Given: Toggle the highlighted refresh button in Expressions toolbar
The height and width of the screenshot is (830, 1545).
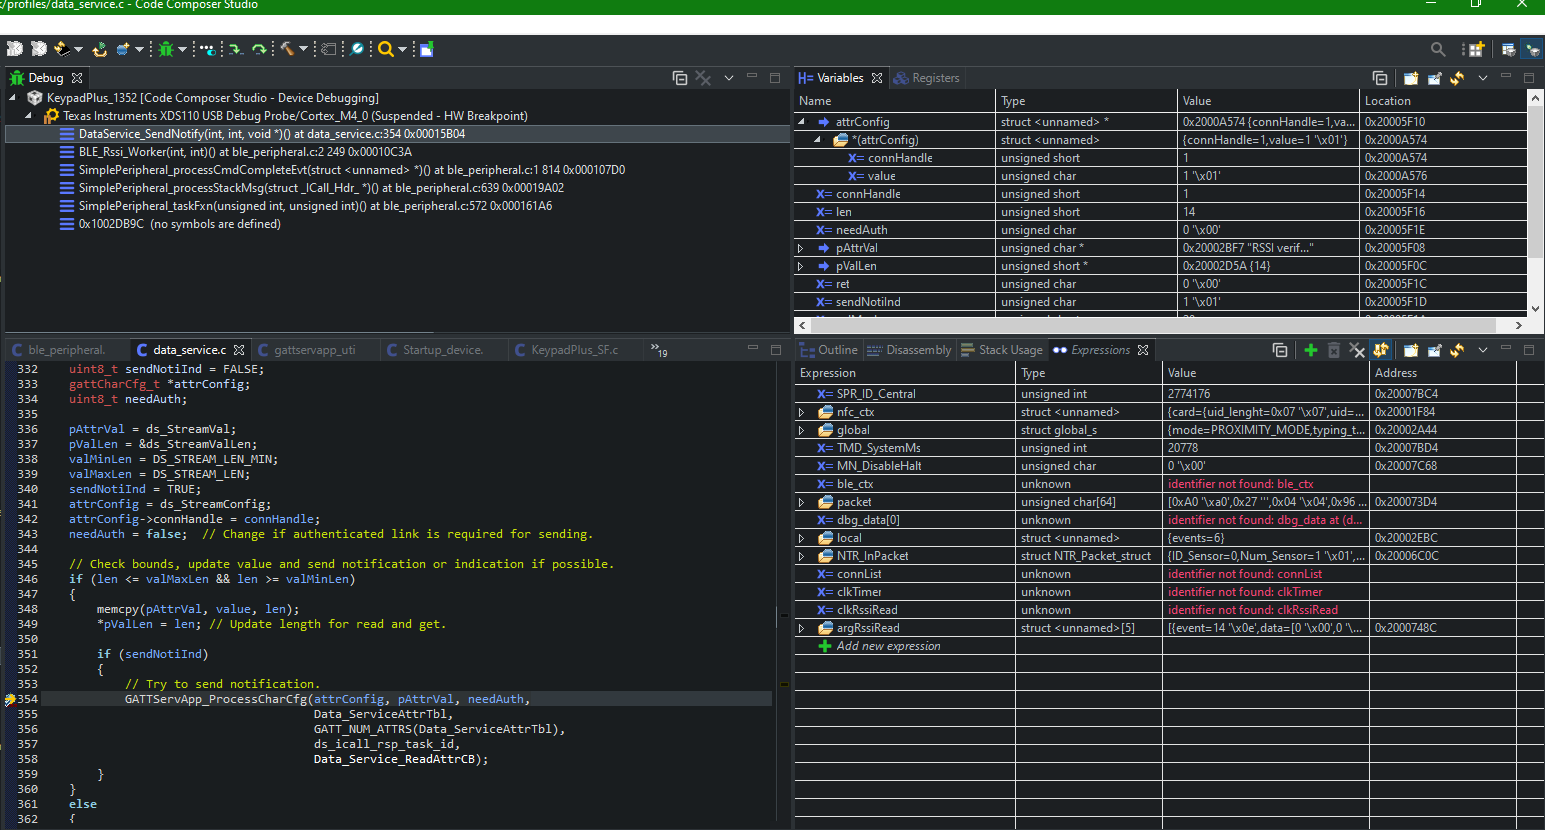Looking at the screenshot, I should click(x=1381, y=350).
